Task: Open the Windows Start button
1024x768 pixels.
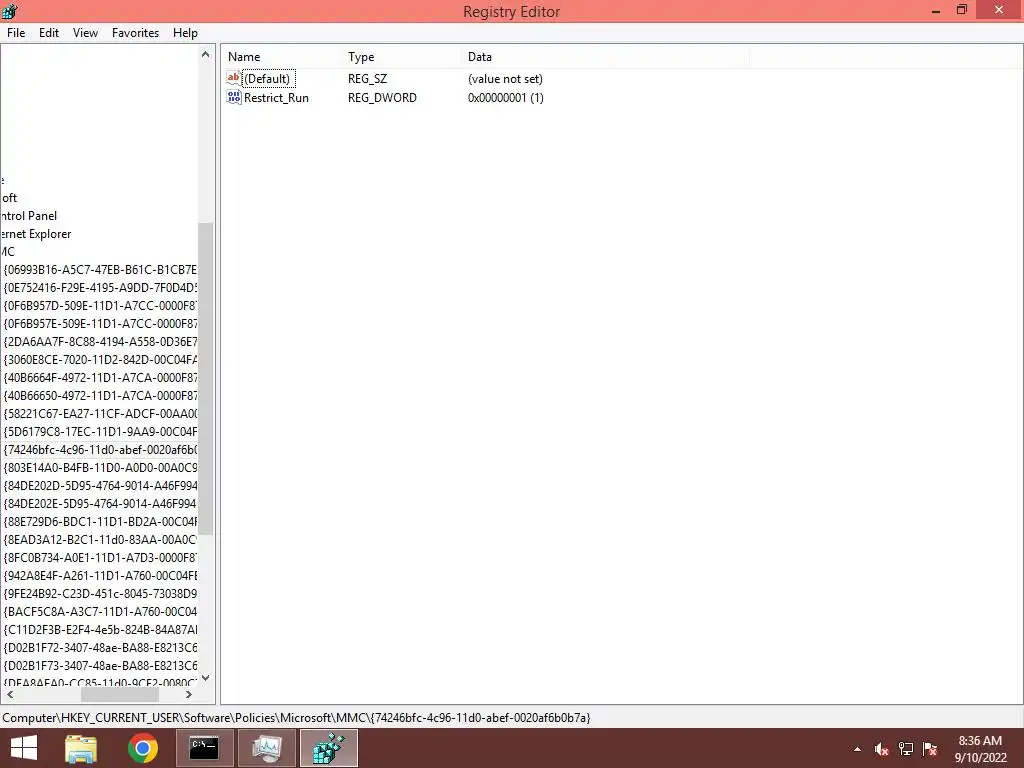Action: pyautogui.click(x=24, y=748)
